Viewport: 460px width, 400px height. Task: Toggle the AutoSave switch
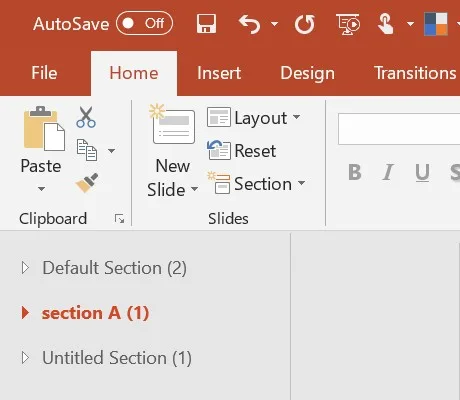coord(144,23)
